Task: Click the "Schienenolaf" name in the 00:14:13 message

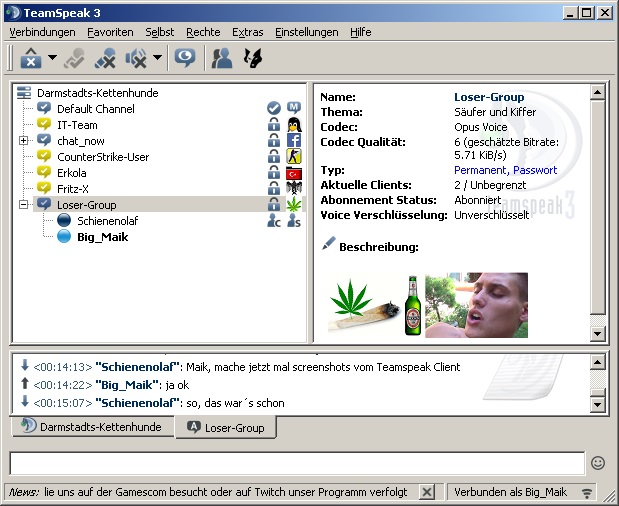Action: (137, 367)
